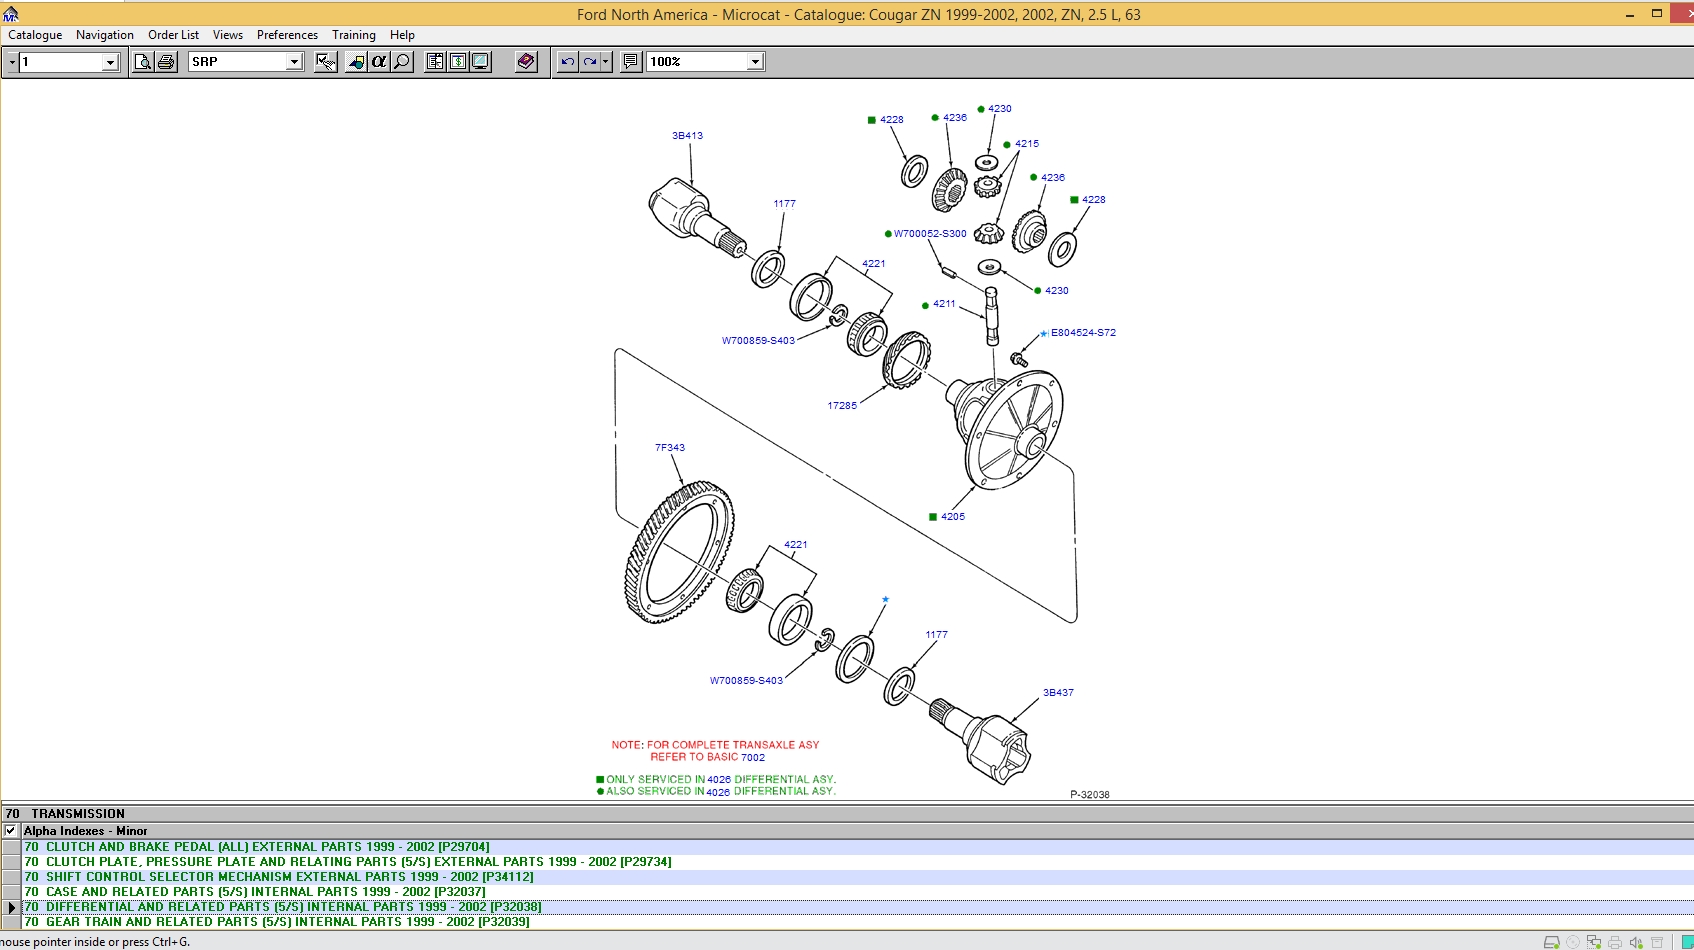Image resolution: width=1694 pixels, height=950 pixels.
Task: Open the Training menu
Action: tap(354, 35)
